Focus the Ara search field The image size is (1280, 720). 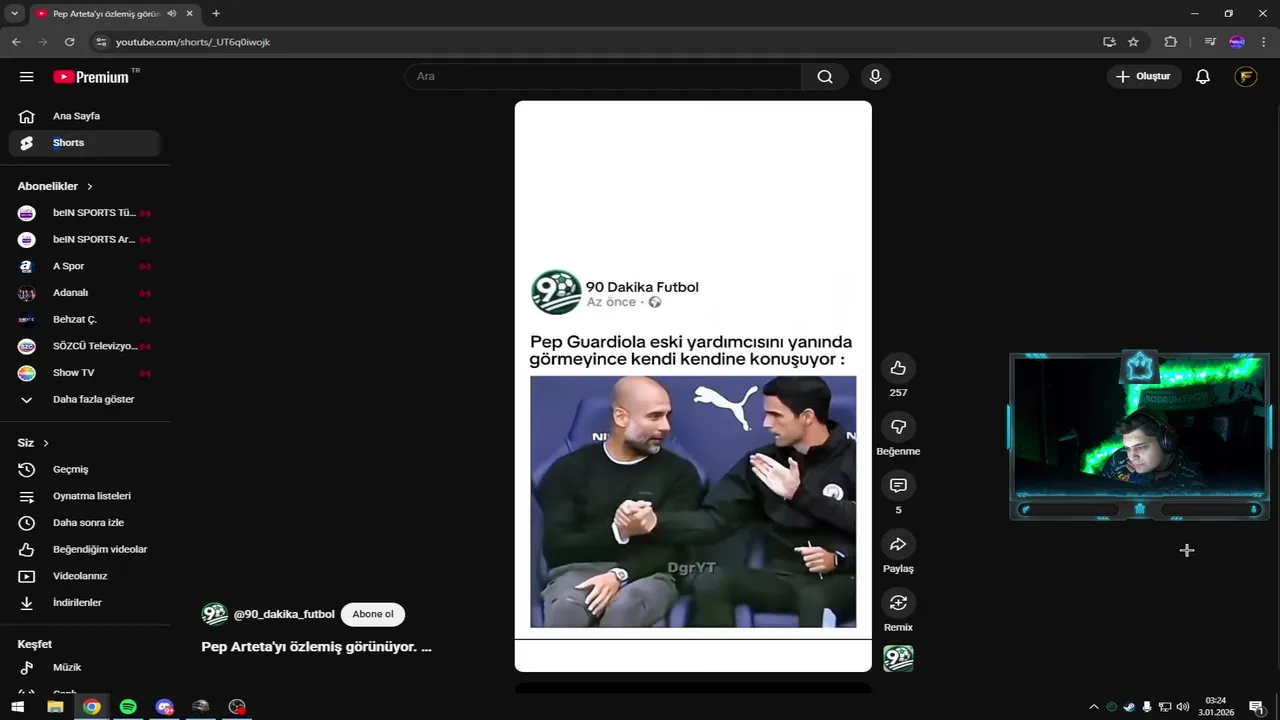click(603, 77)
